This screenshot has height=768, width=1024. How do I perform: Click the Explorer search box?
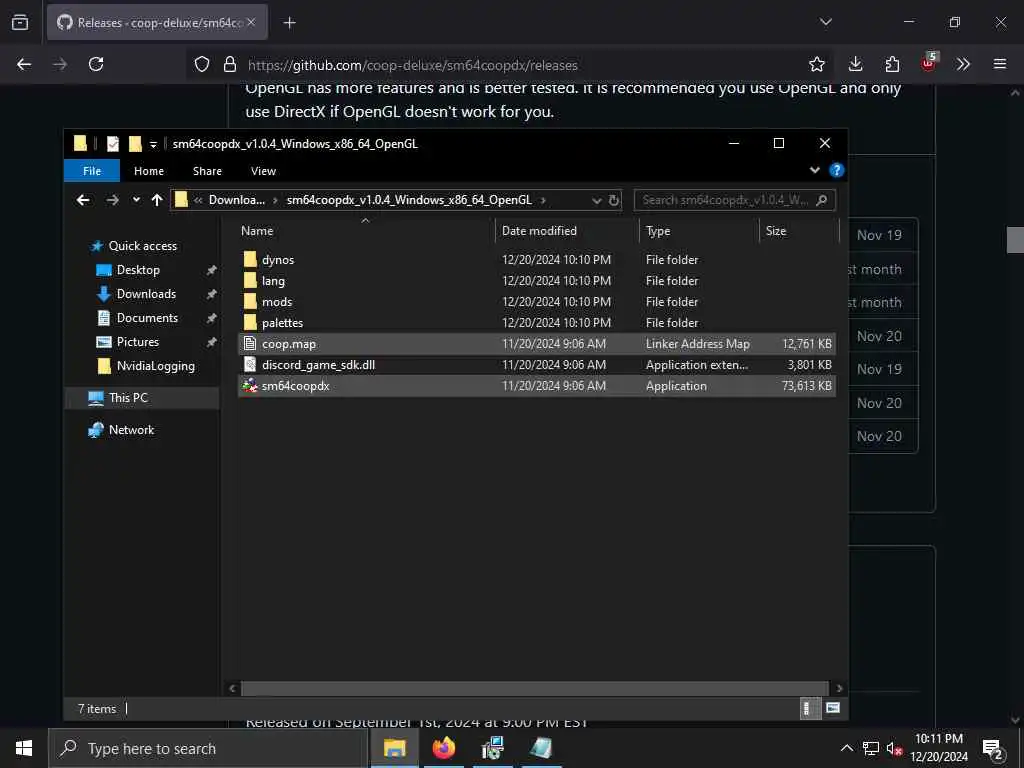(x=735, y=200)
